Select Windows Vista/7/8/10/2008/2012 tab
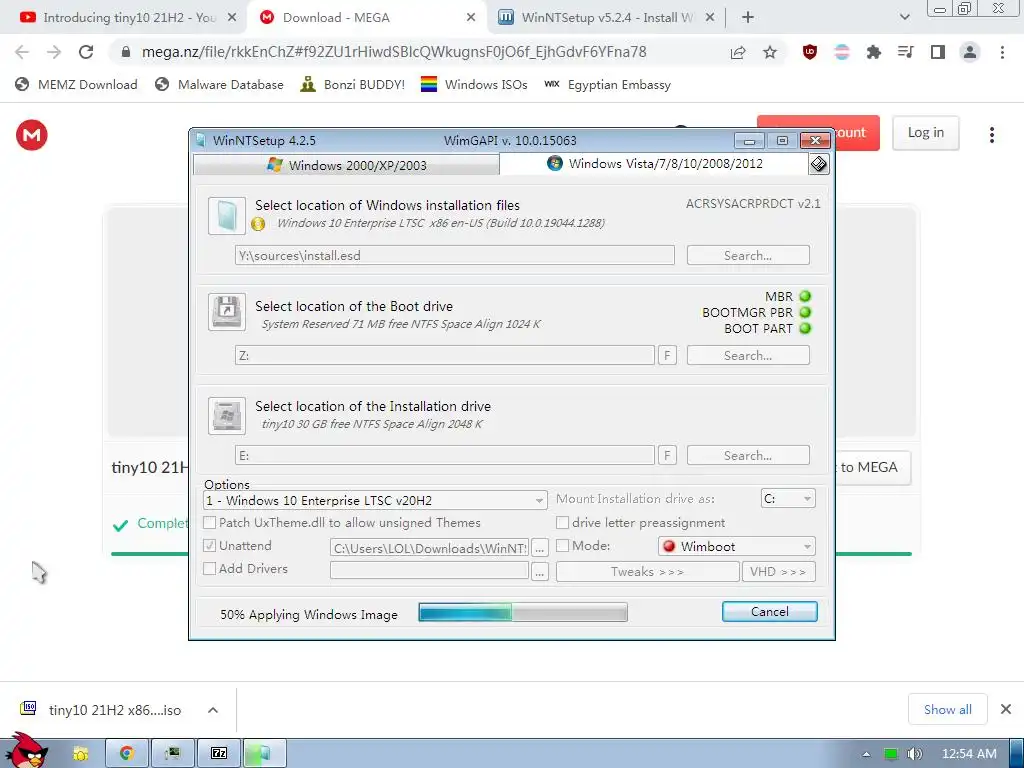 coord(654,163)
